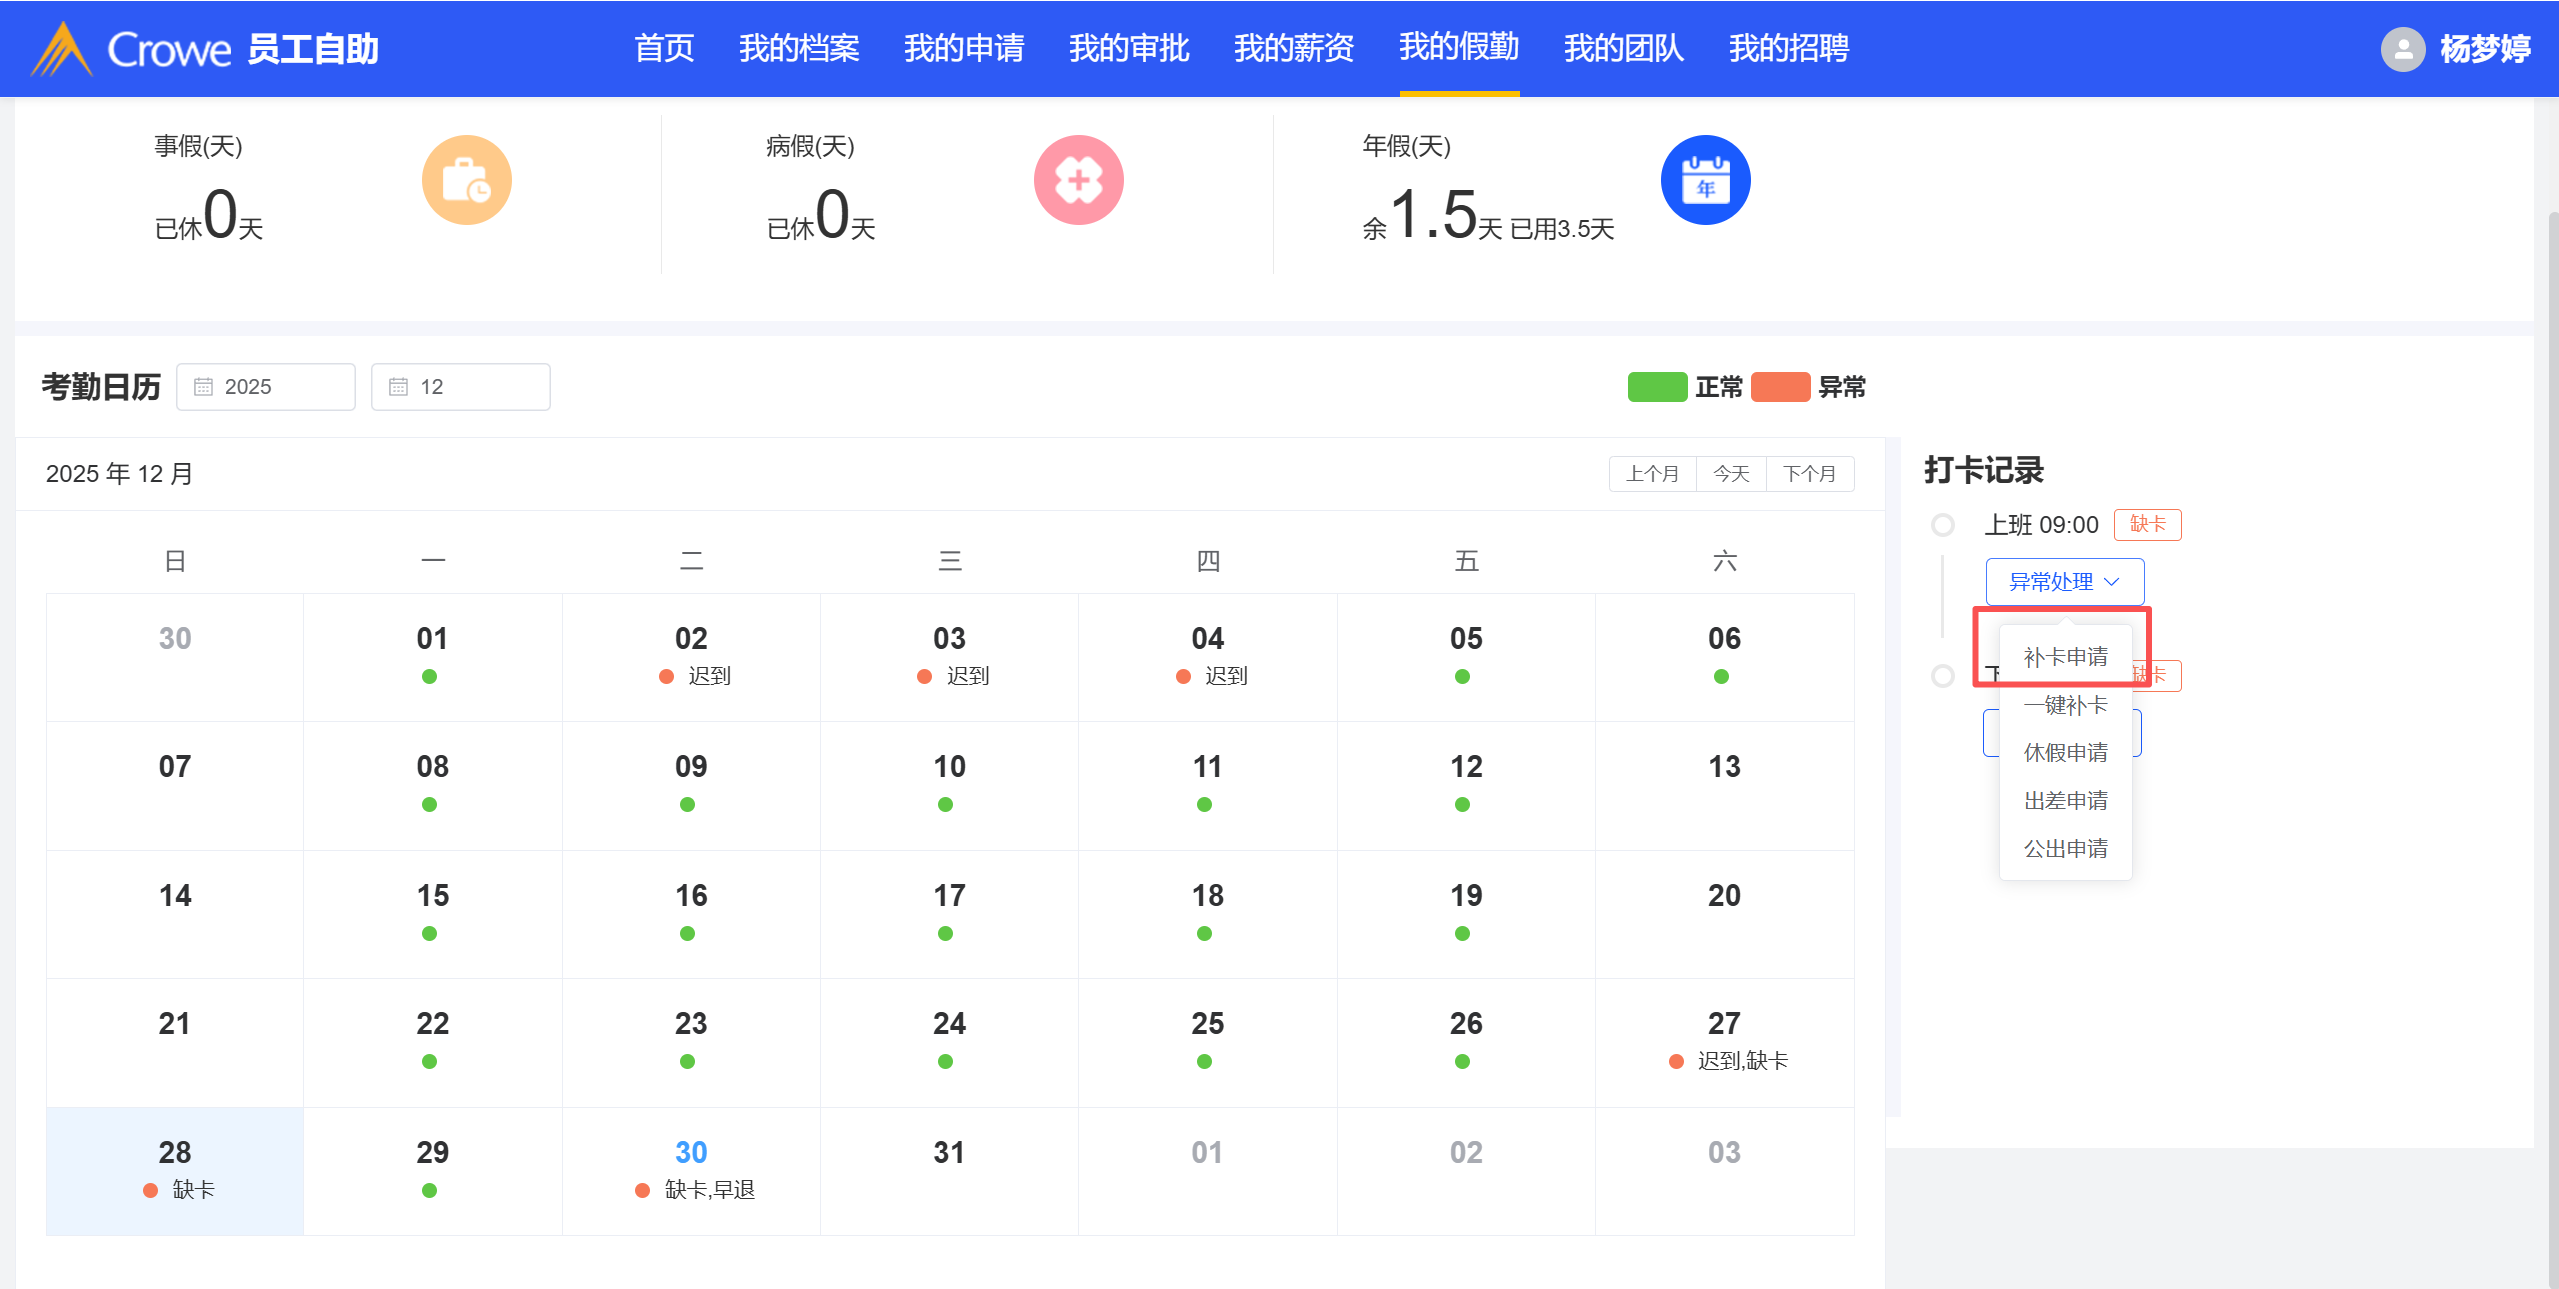Select December 27 calendar cell
2559x1289 pixels.
click(1724, 1041)
